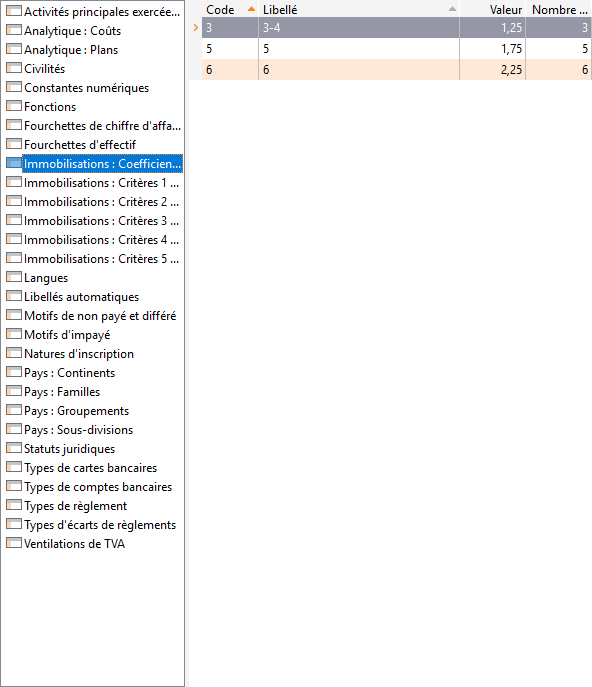
Task: Open Motifs d'impayé table
Action: point(67,335)
